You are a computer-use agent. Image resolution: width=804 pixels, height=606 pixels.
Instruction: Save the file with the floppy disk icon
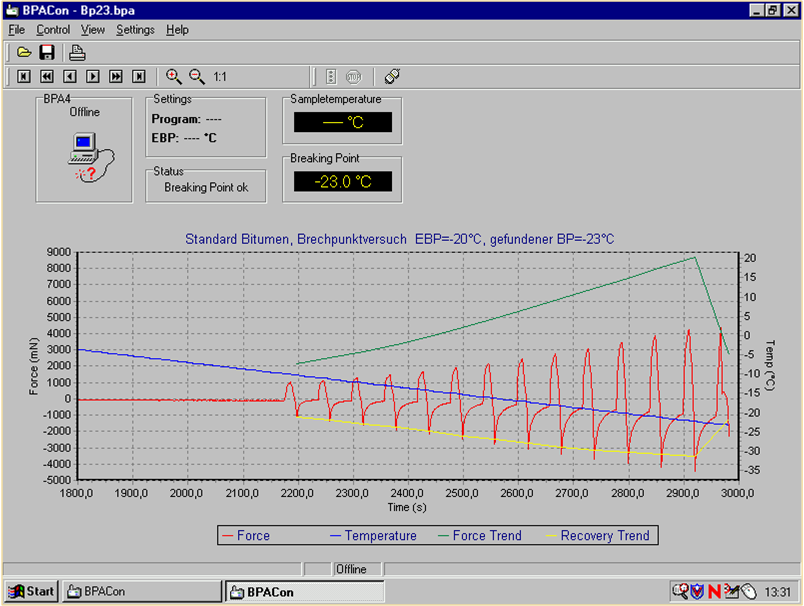pos(46,53)
